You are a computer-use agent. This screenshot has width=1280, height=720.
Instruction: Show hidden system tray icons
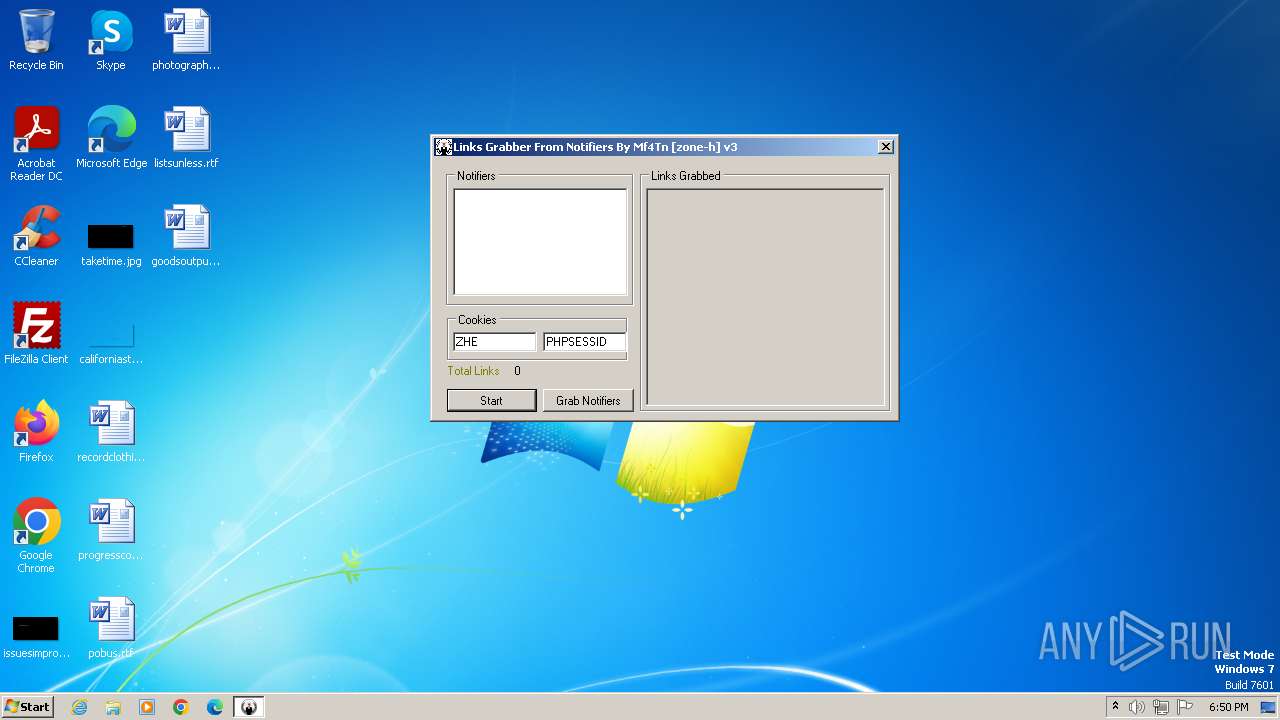pos(1115,707)
